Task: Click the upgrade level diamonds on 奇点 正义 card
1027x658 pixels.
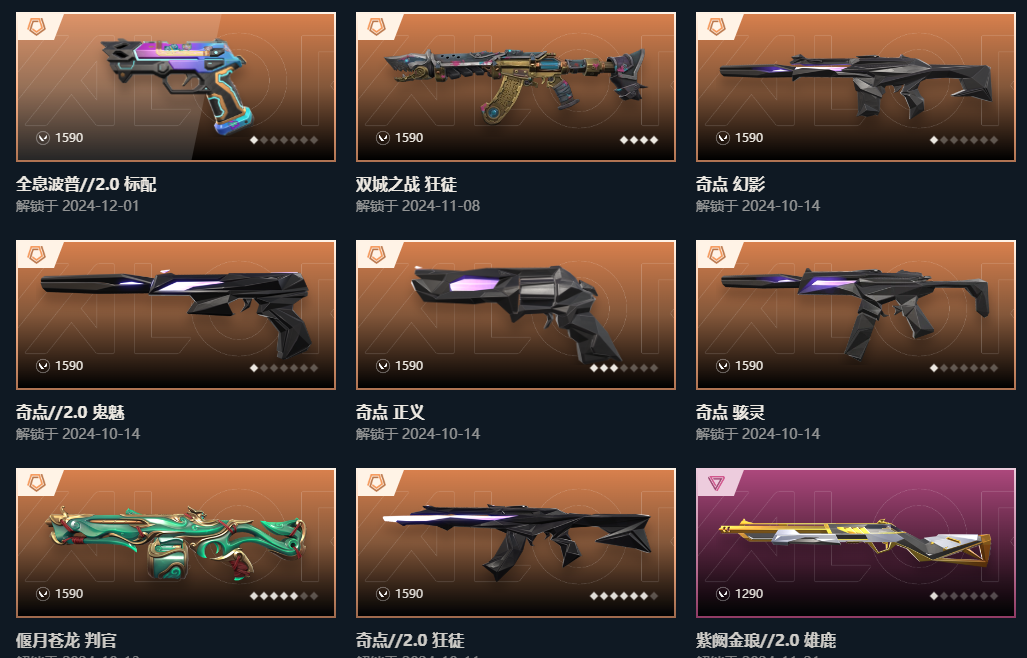Action: [x=624, y=368]
